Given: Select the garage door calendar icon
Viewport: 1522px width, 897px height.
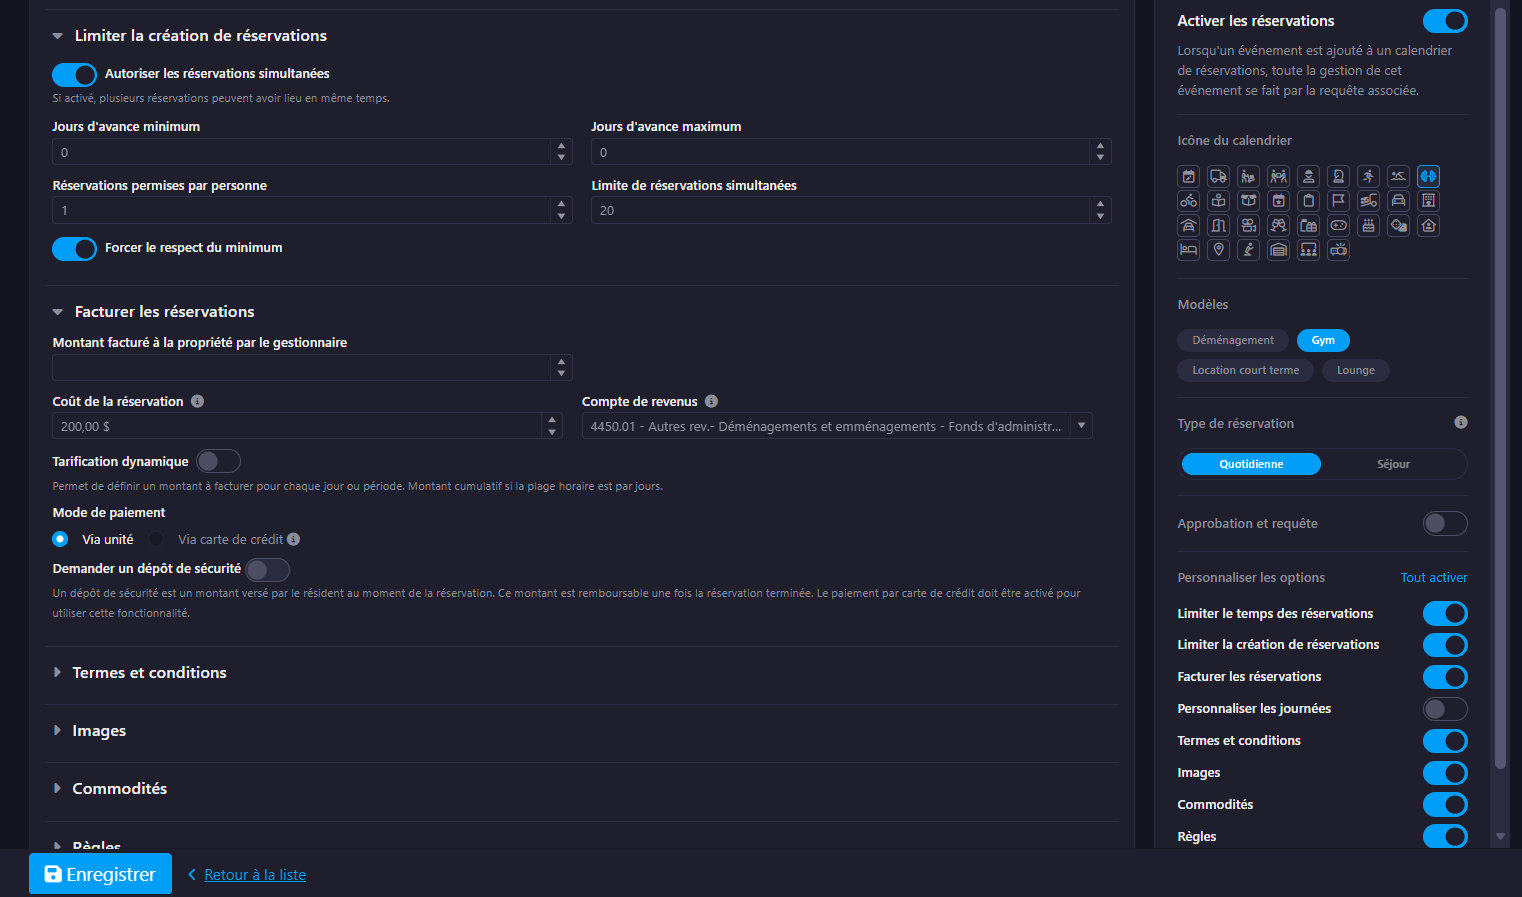Looking at the screenshot, I should [1278, 250].
